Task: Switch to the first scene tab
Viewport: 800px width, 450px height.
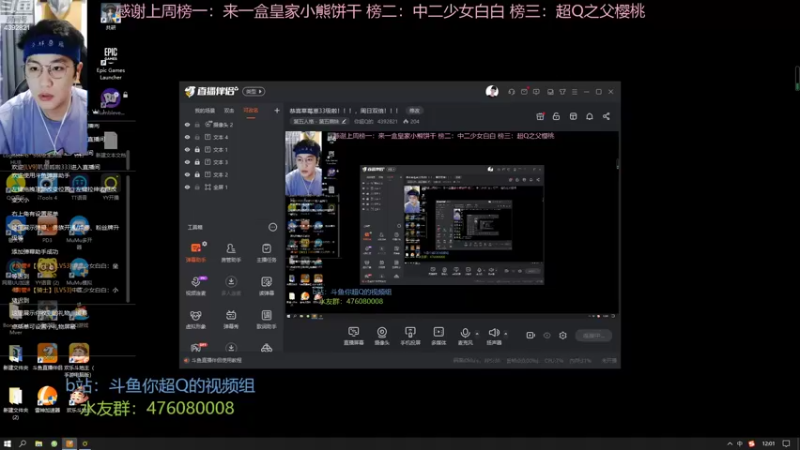Action: click(205, 111)
